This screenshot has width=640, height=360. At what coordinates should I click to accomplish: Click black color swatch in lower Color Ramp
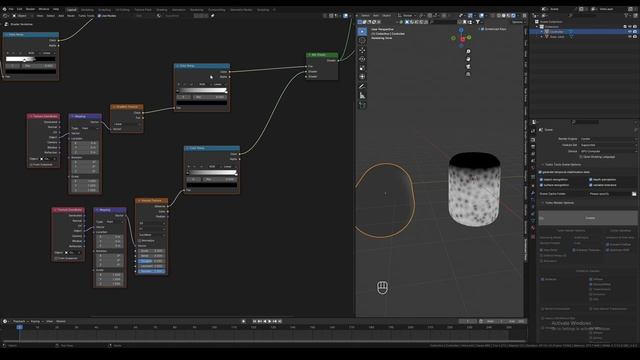point(212,184)
